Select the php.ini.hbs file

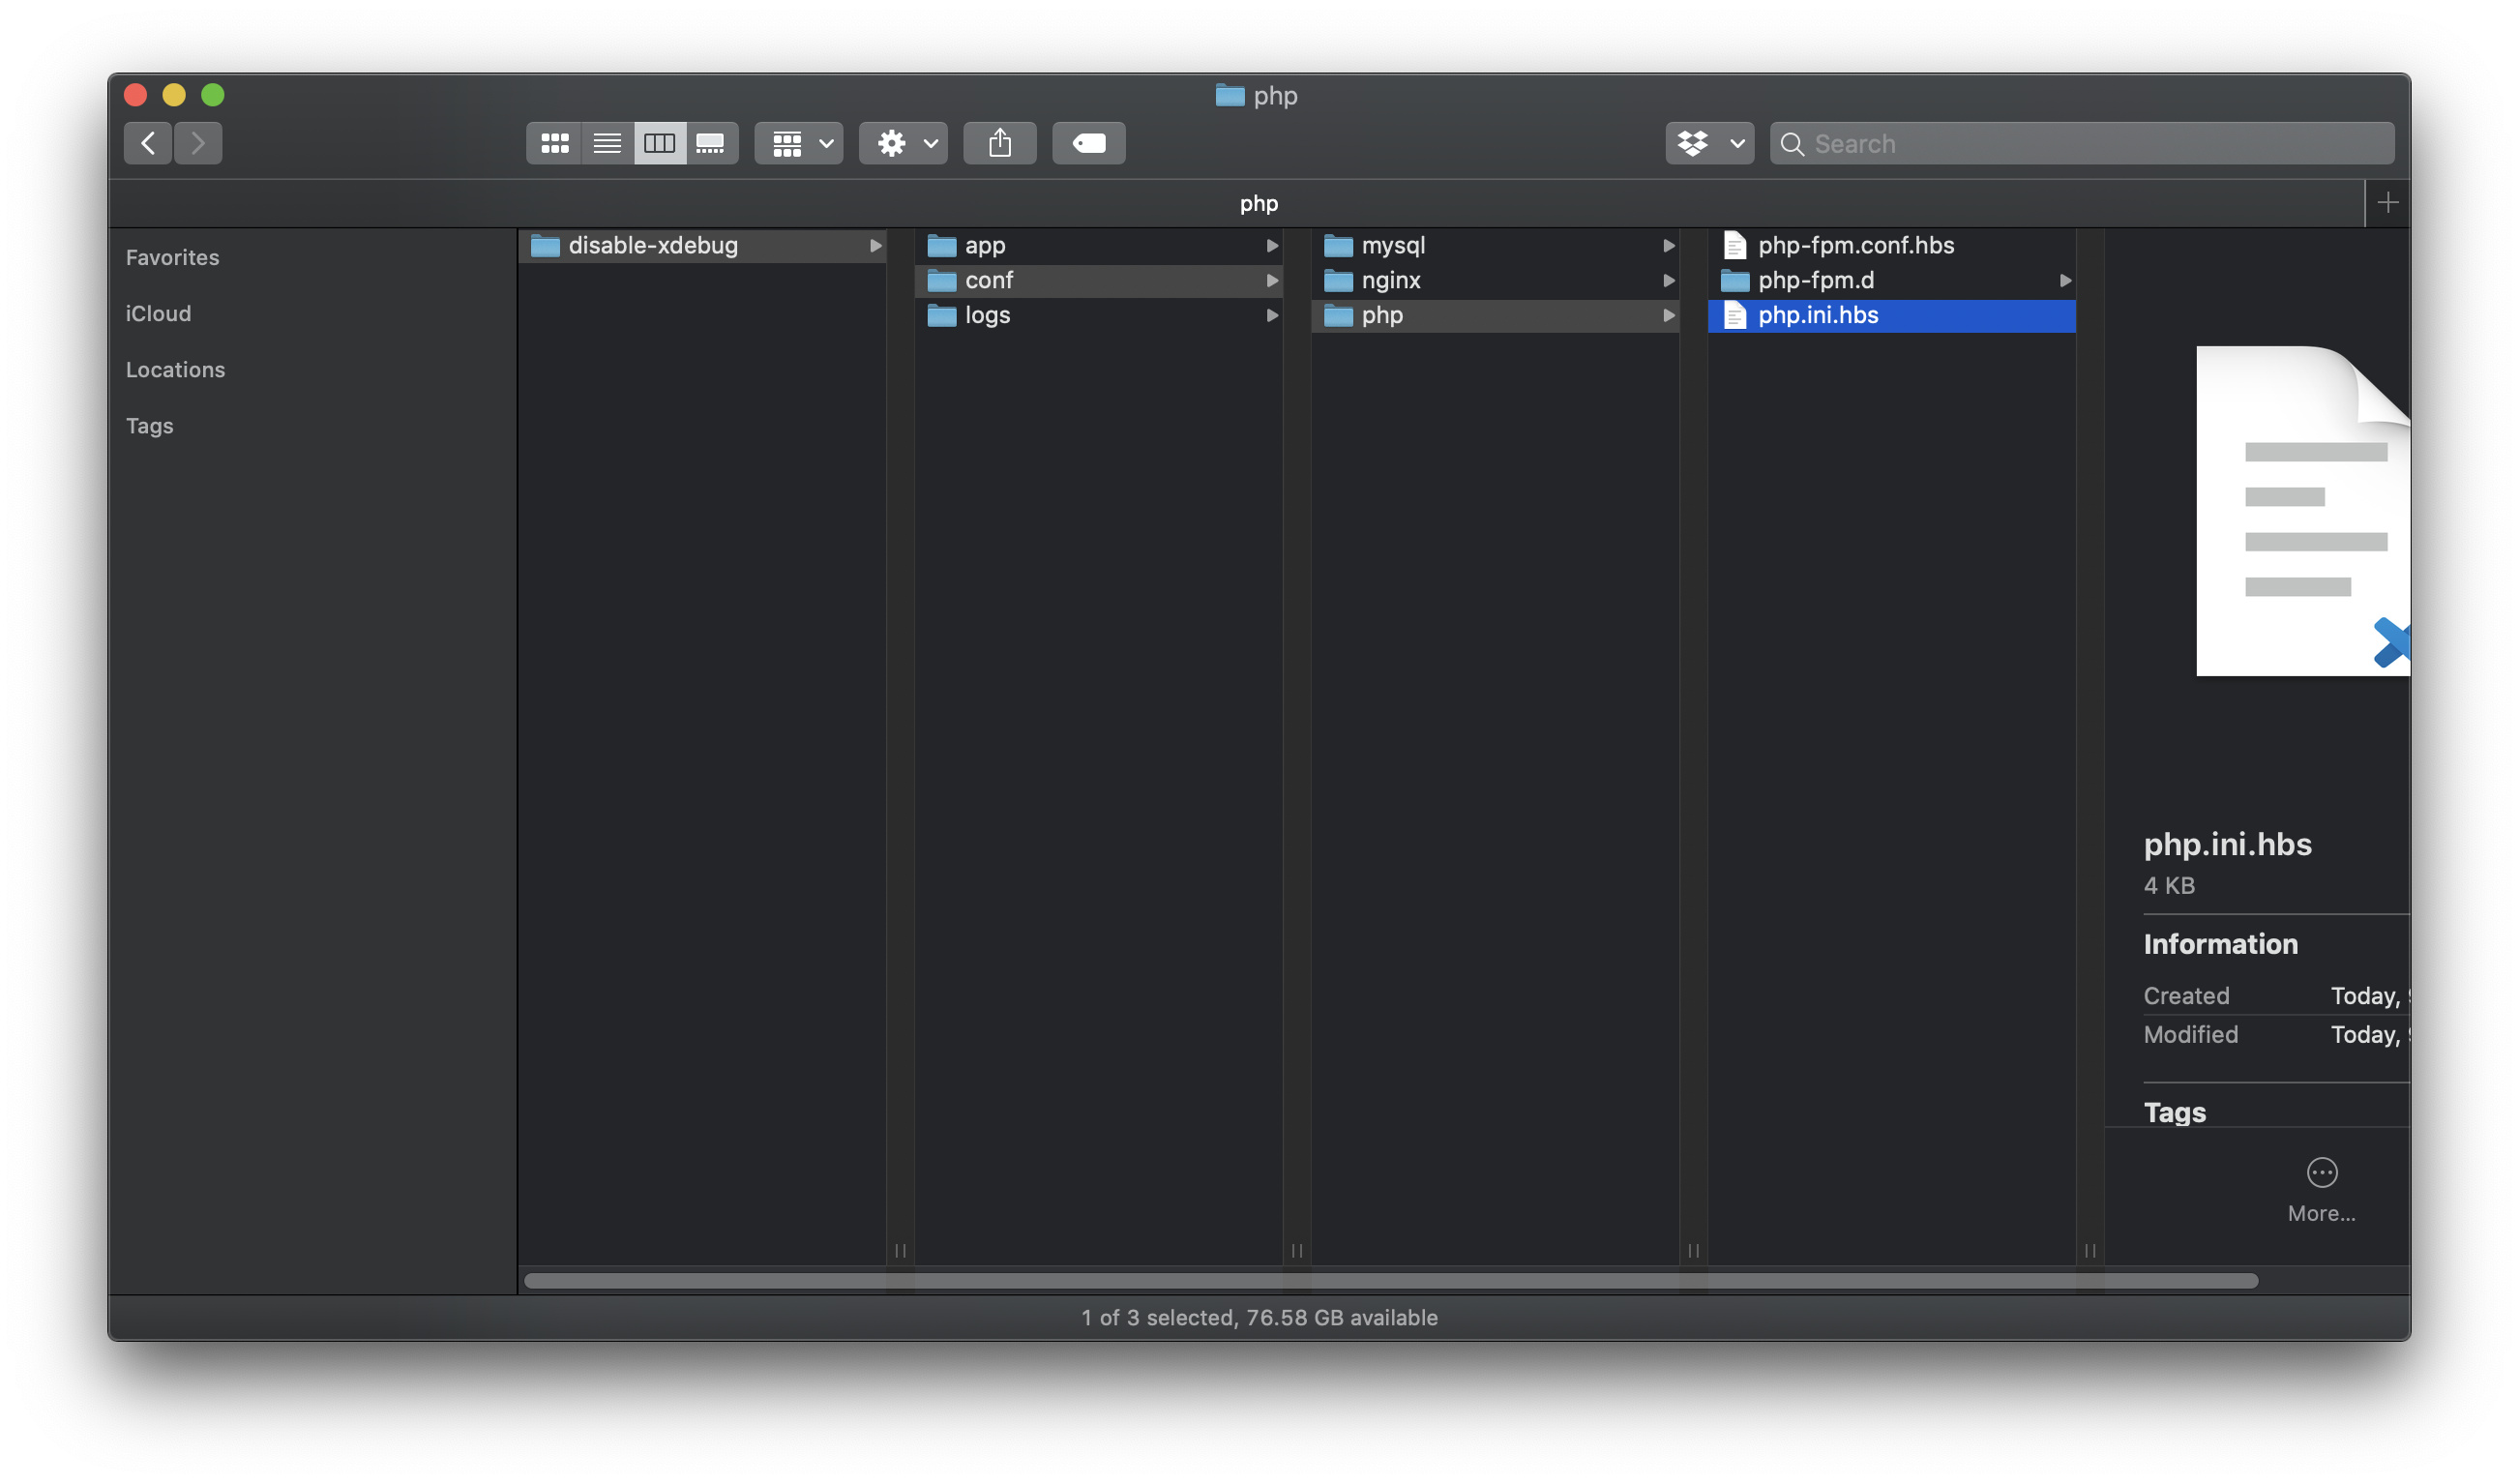point(1892,315)
